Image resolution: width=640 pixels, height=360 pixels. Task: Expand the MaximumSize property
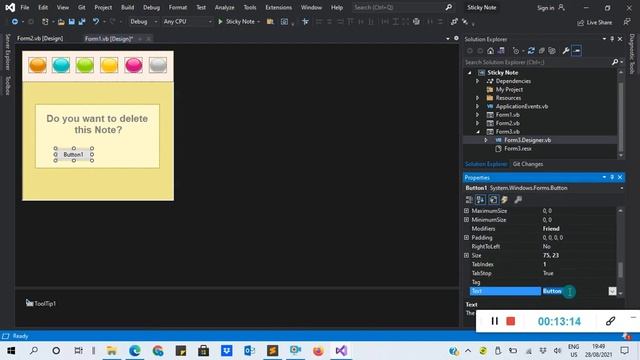click(x=467, y=211)
